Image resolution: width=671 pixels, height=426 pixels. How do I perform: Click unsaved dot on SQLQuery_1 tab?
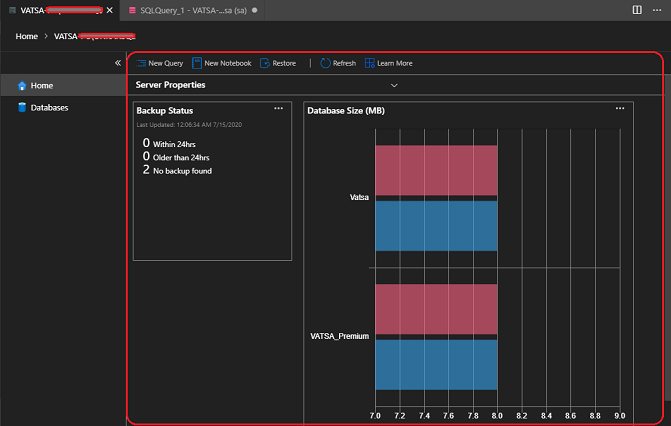pyautogui.click(x=255, y=10)
